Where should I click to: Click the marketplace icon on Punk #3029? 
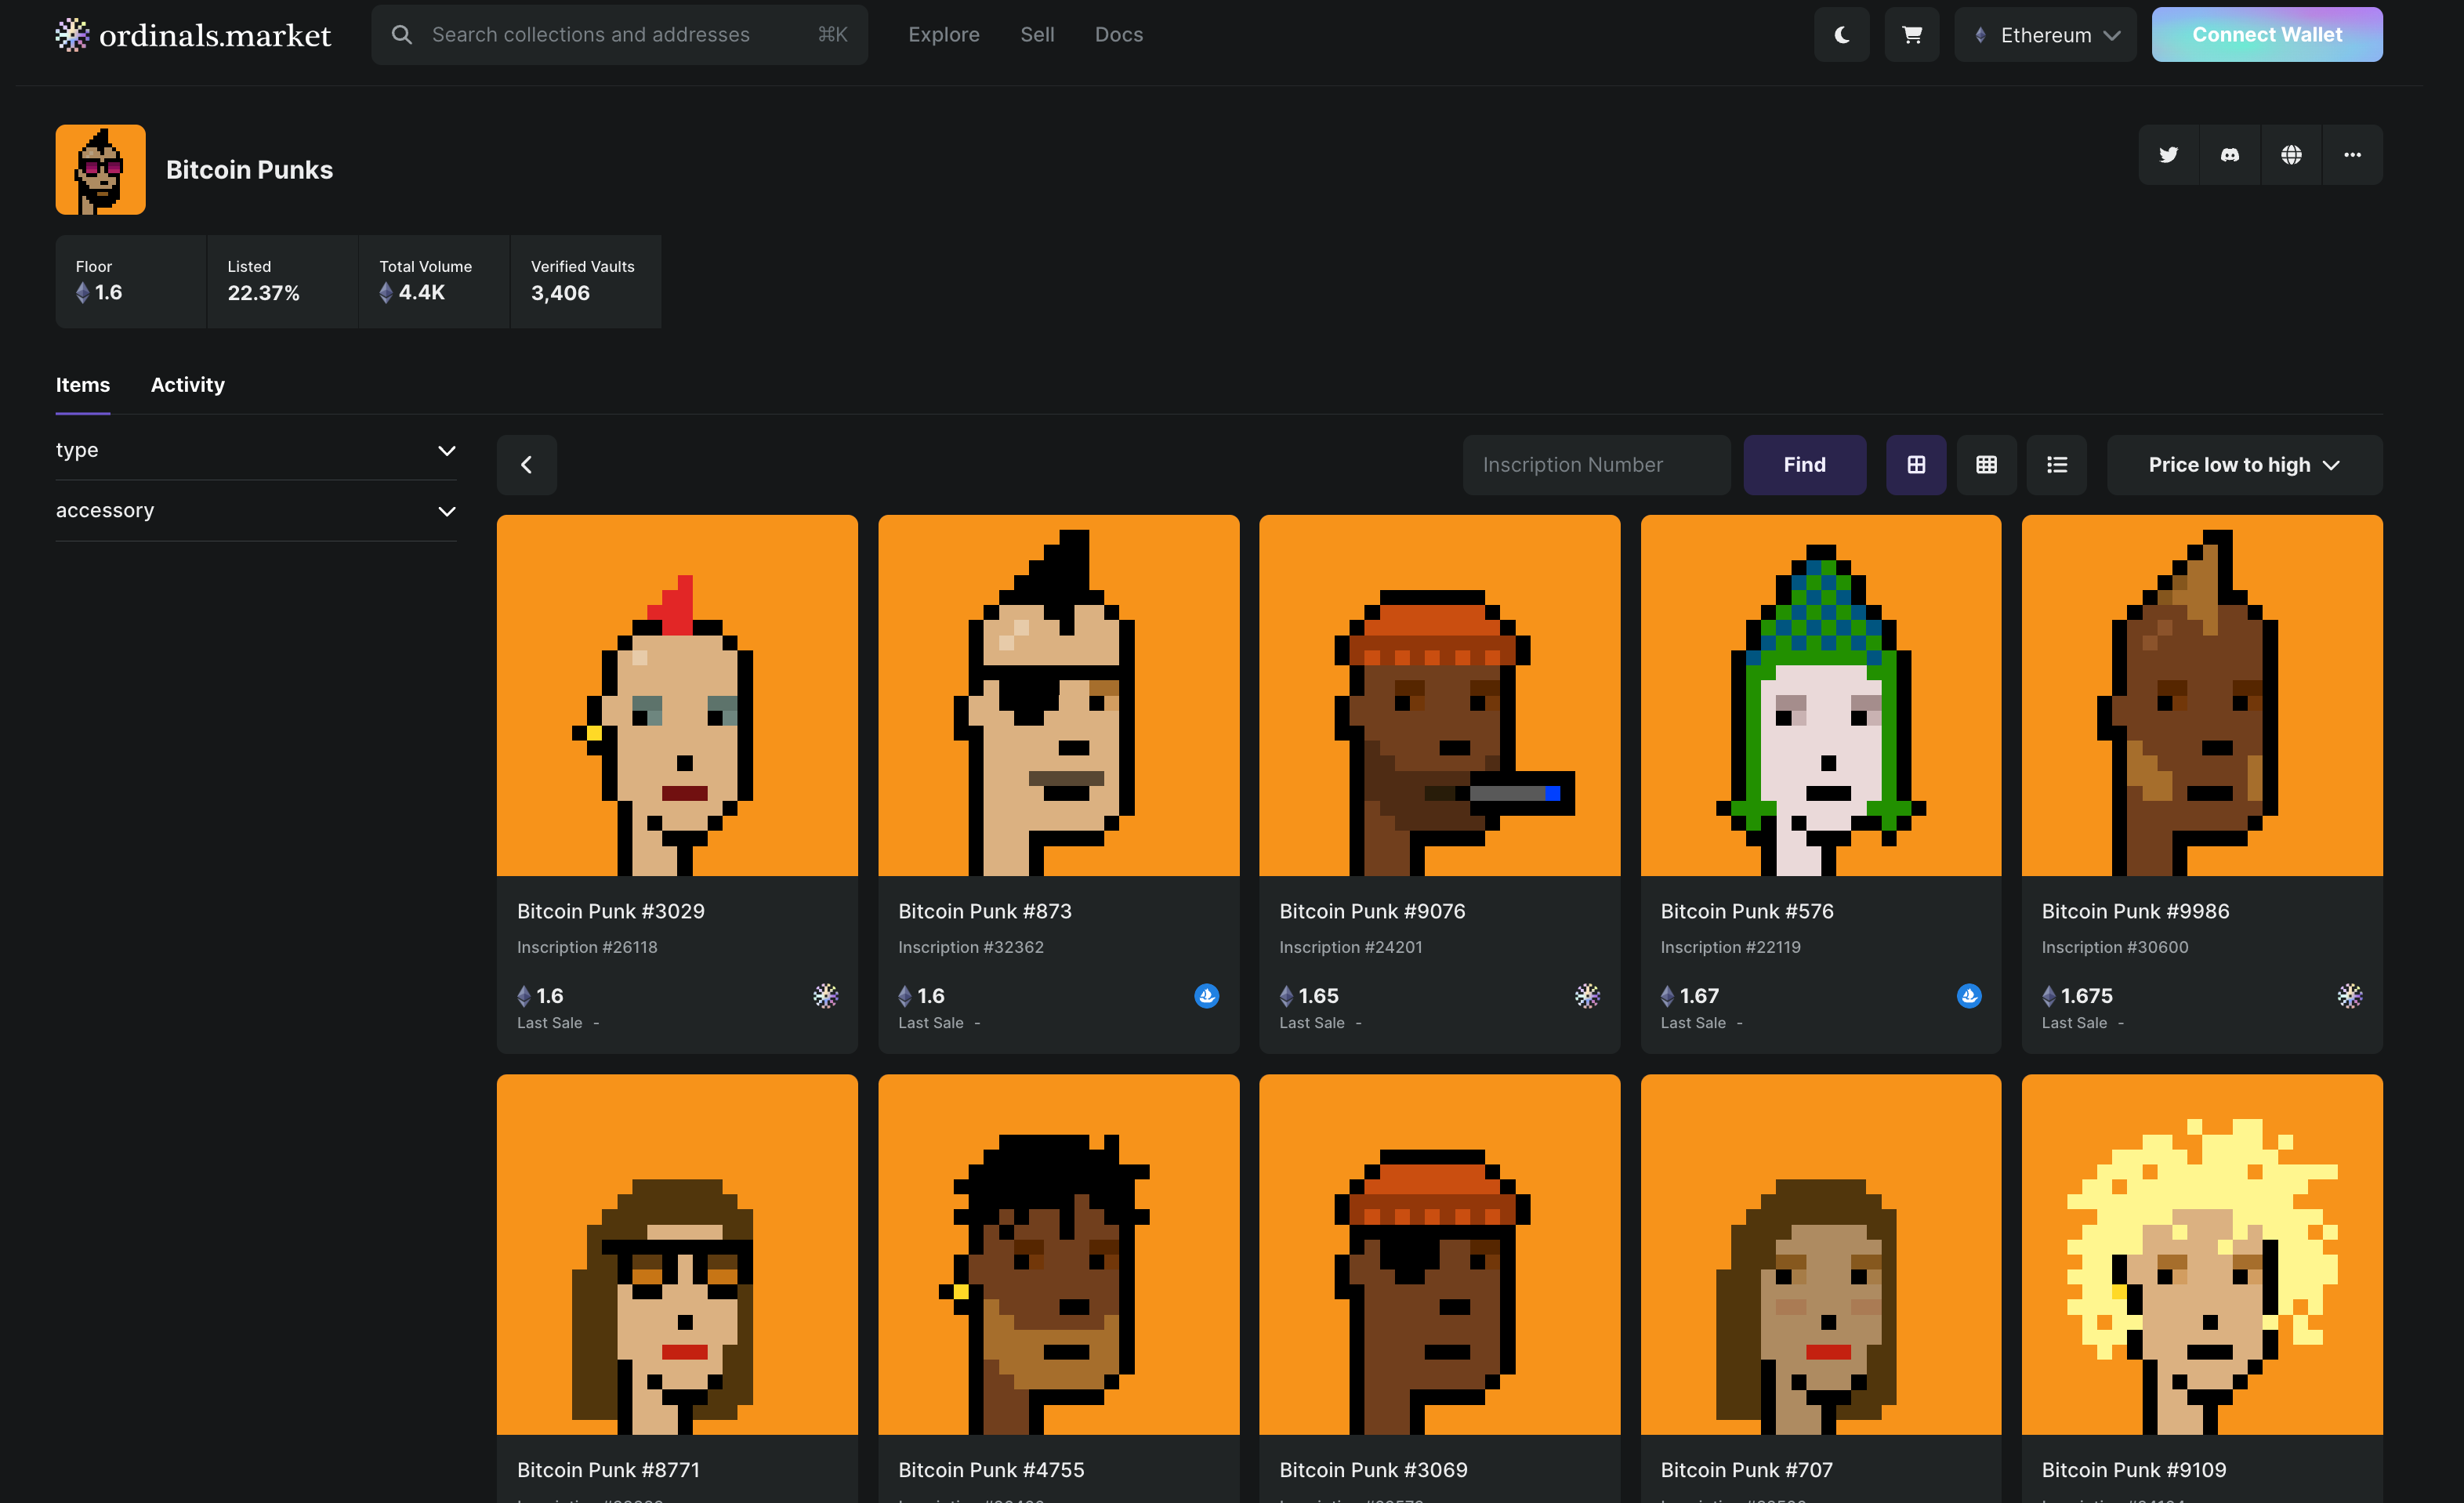click(x=825, y=996)
